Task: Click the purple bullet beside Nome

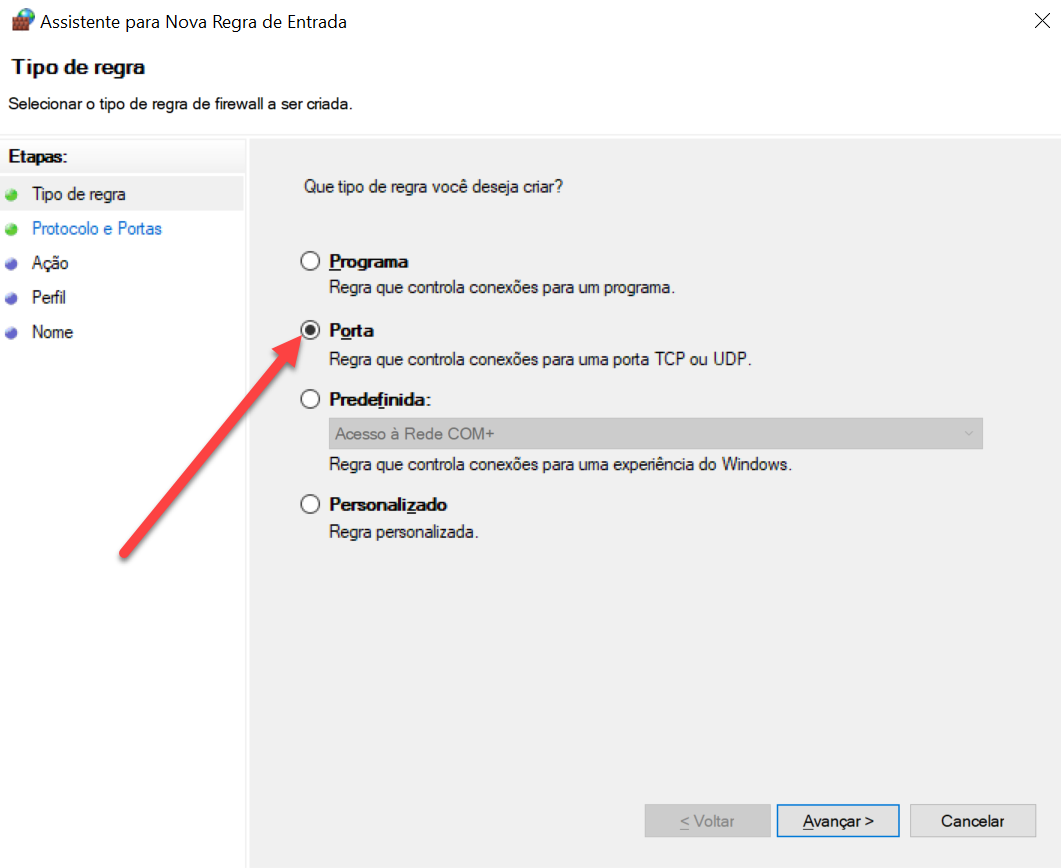Action: 12,333
